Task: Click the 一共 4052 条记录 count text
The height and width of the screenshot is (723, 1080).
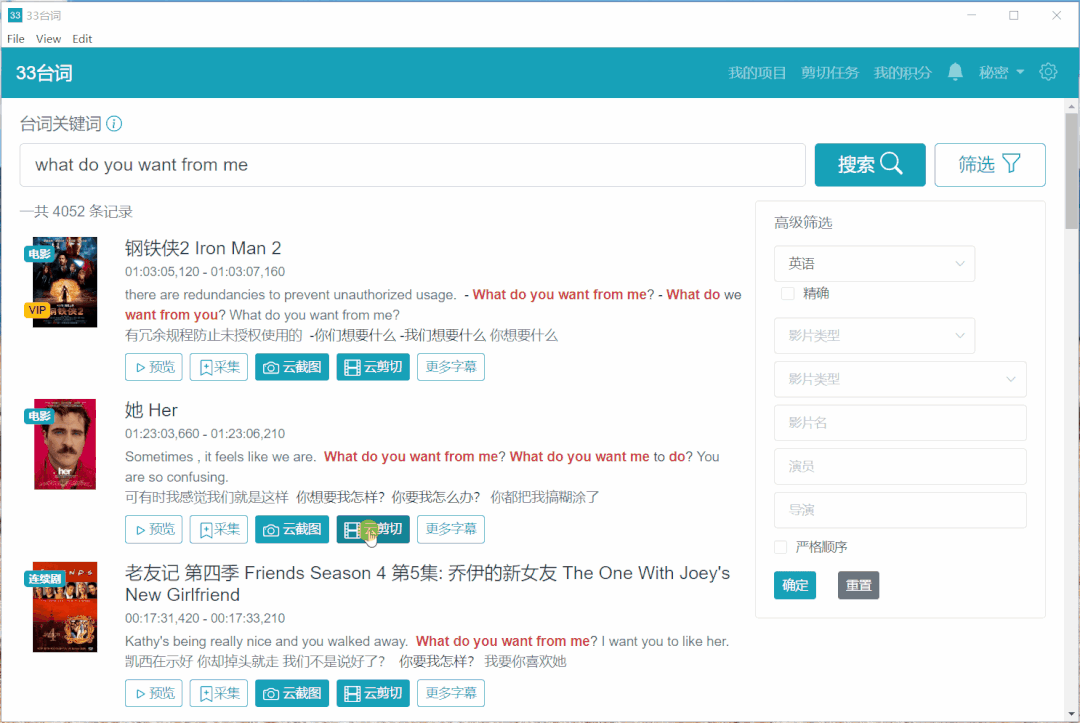Action: pos(76,211)
